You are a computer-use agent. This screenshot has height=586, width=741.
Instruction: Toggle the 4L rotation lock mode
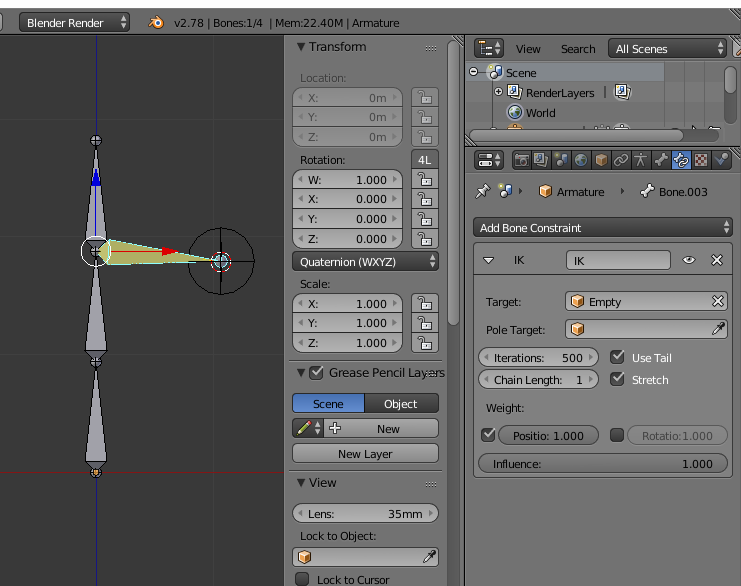[424, 160]
